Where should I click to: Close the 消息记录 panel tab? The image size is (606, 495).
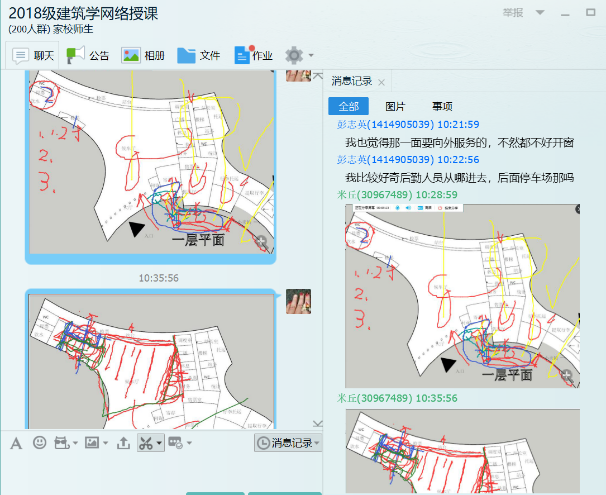click(x=381, y=81)
